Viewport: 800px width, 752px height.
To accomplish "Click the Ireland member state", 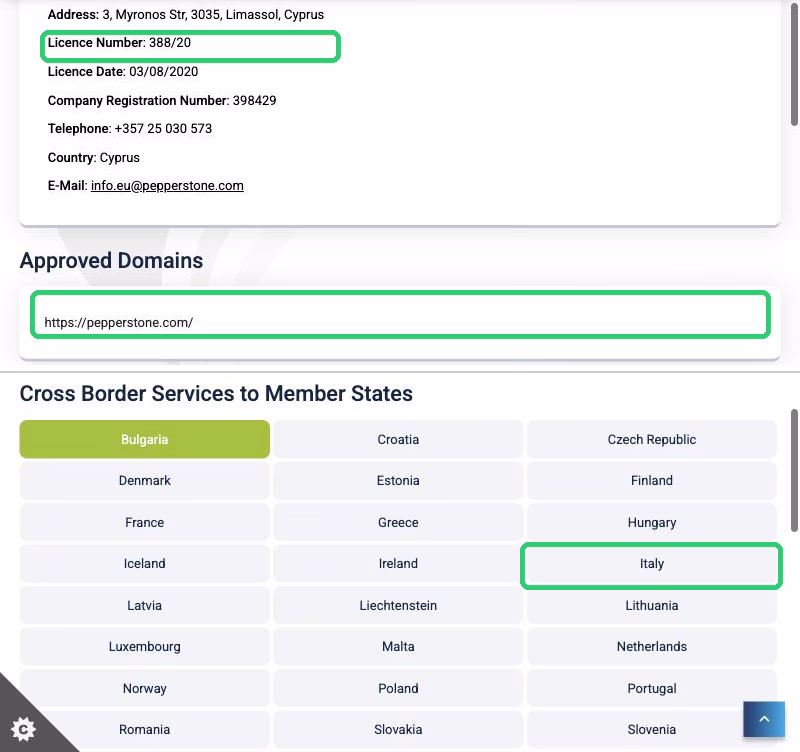I will [x=398, y=564].
